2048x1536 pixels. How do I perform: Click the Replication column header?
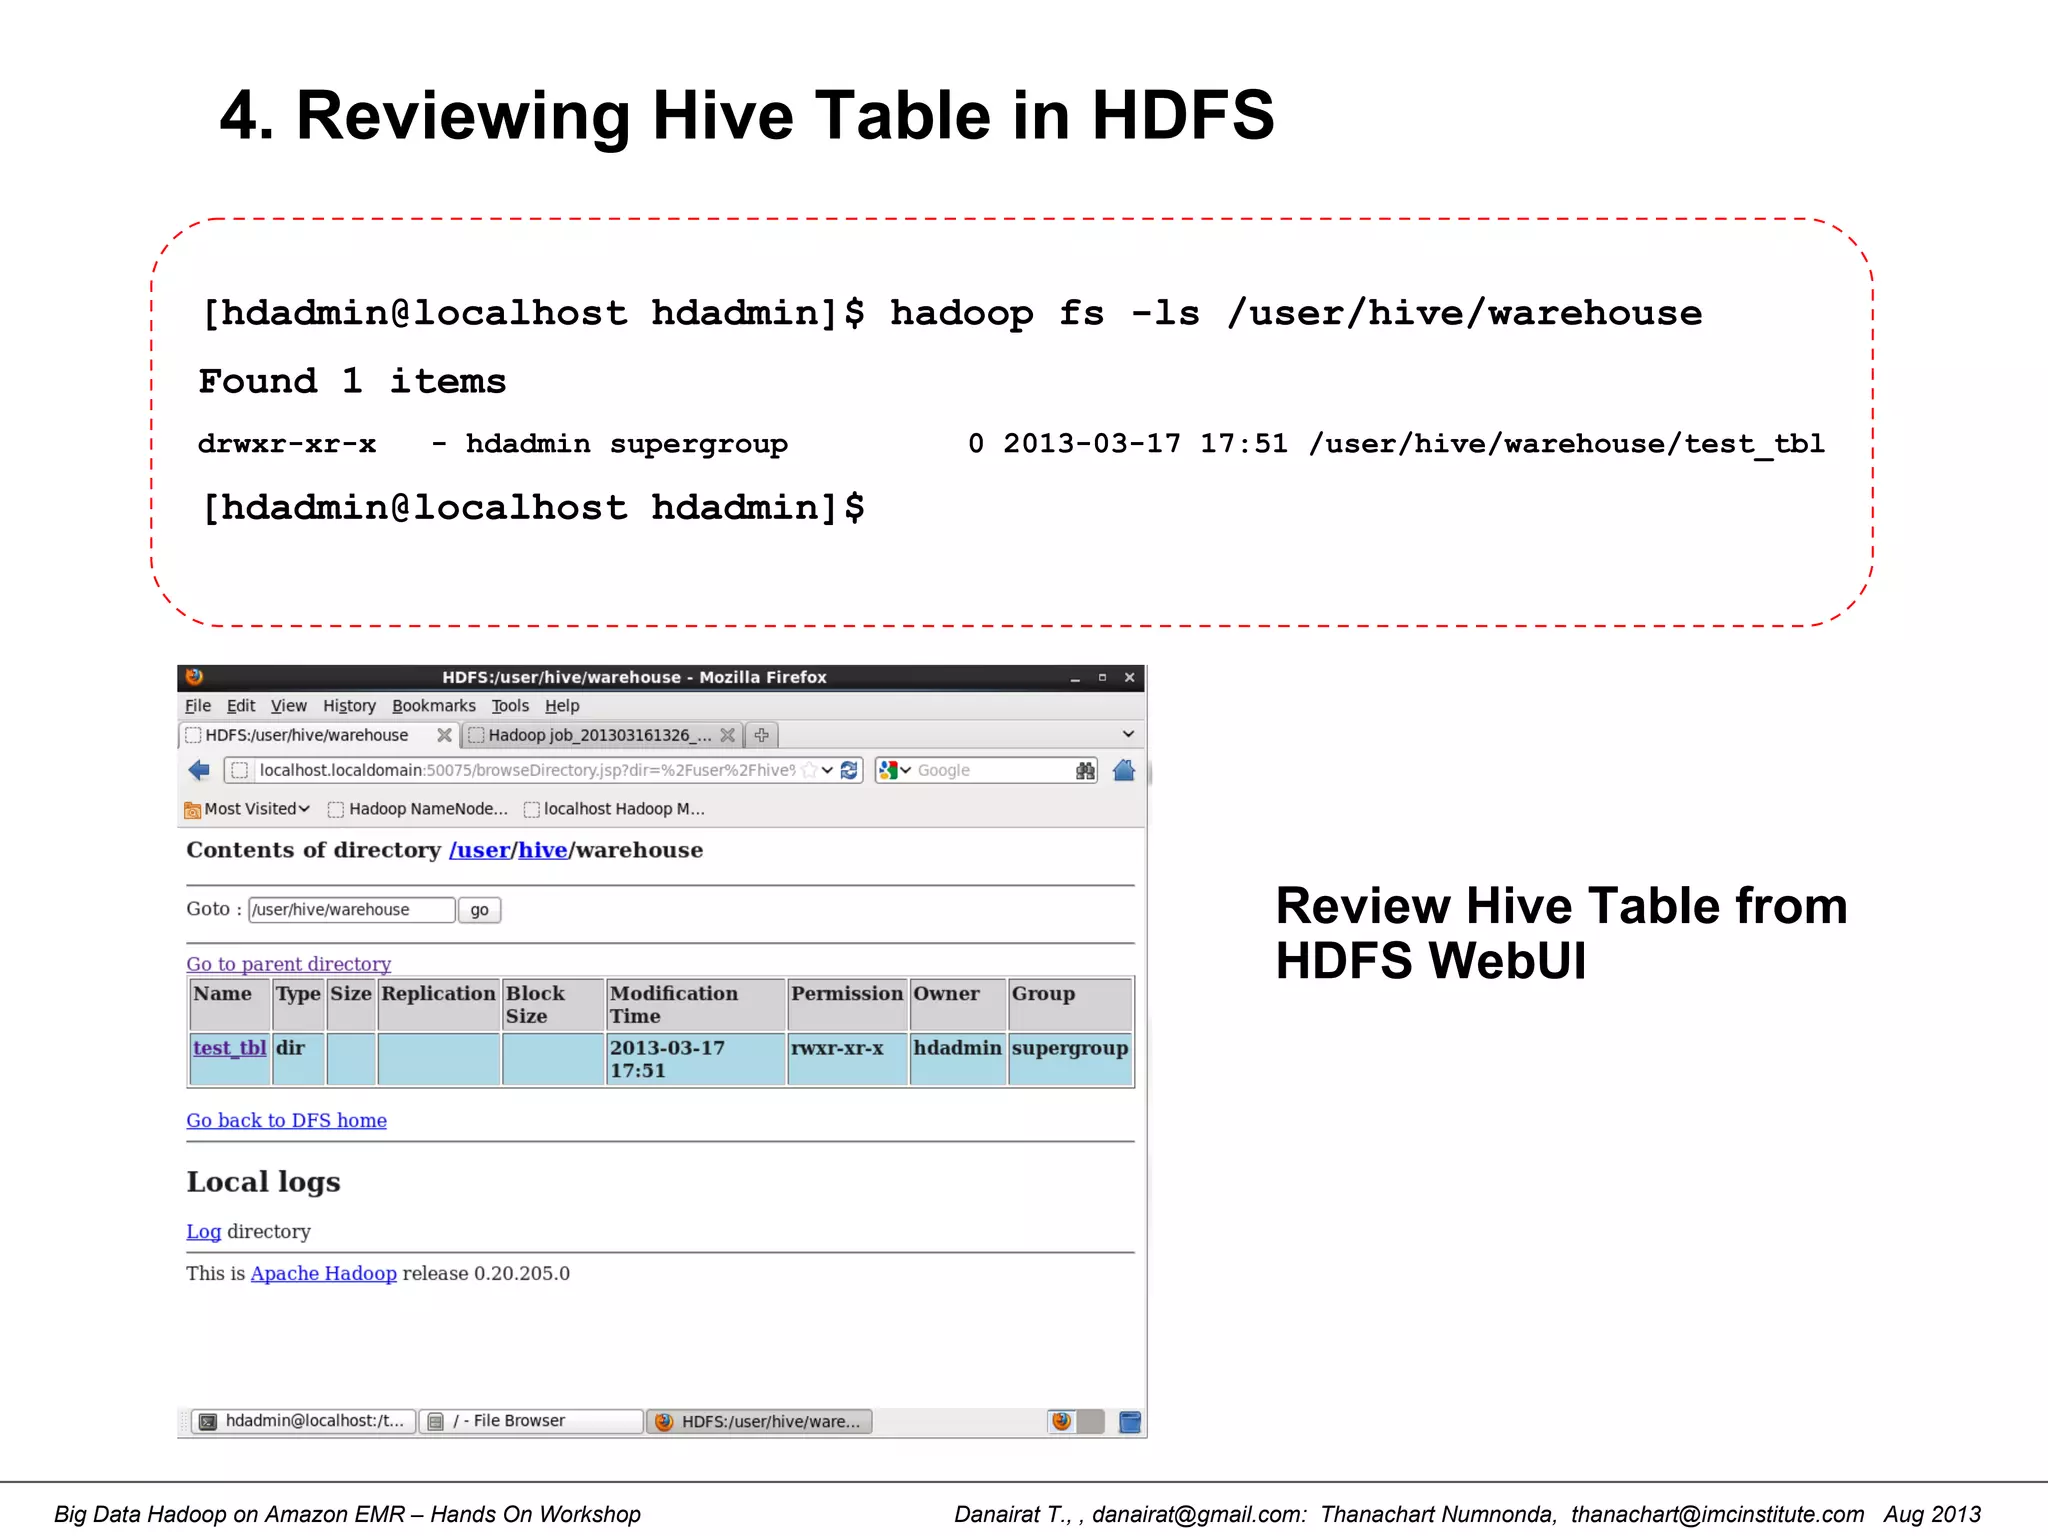coord(438,1005)
